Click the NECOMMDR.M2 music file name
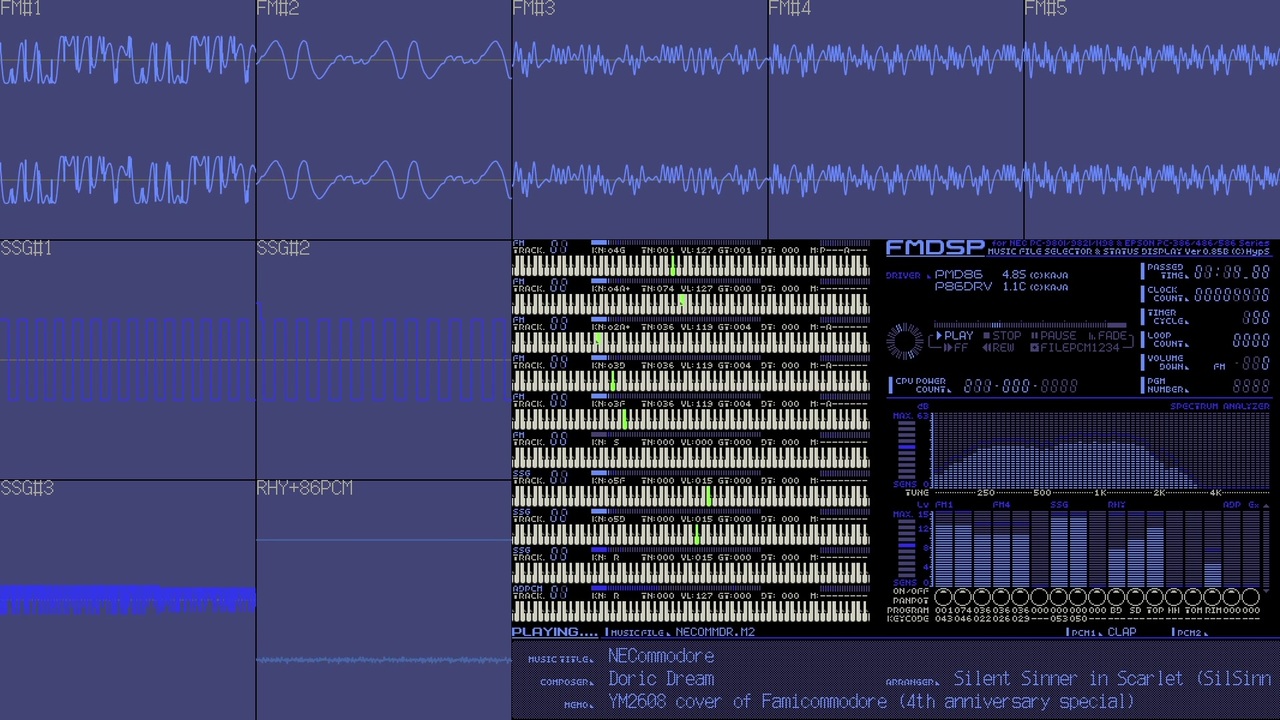Viewport: 1280px width, 720px height. (x=715, y=632)
